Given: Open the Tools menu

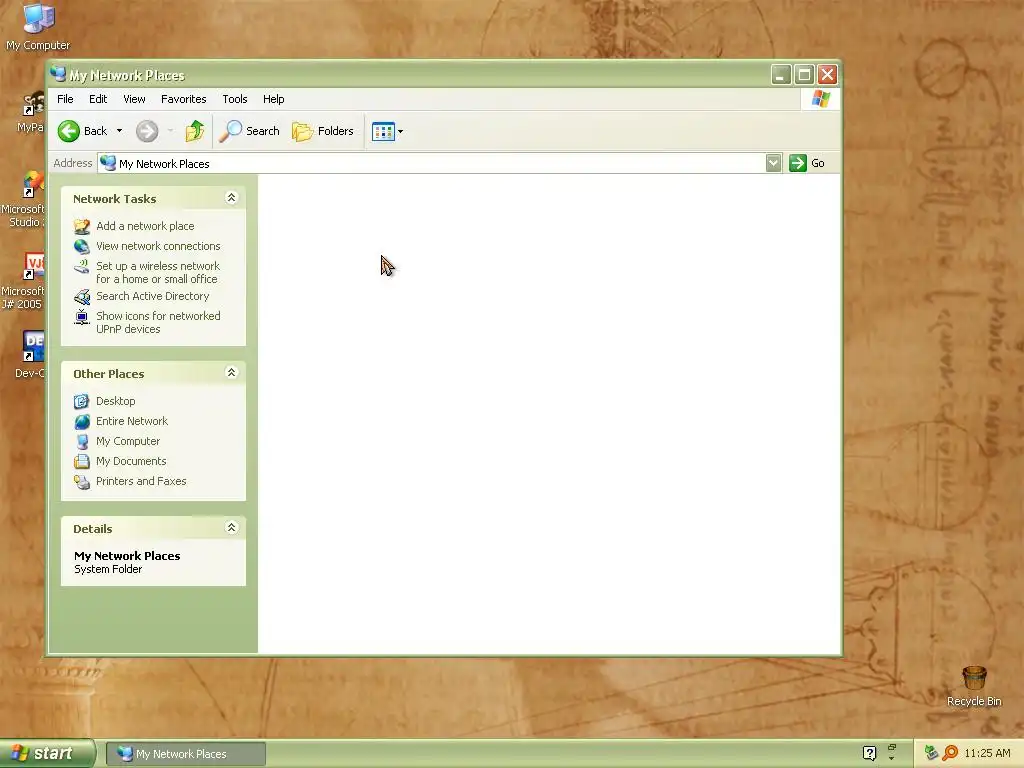Looking at the screenshot, I should click(x=234, y=99).
